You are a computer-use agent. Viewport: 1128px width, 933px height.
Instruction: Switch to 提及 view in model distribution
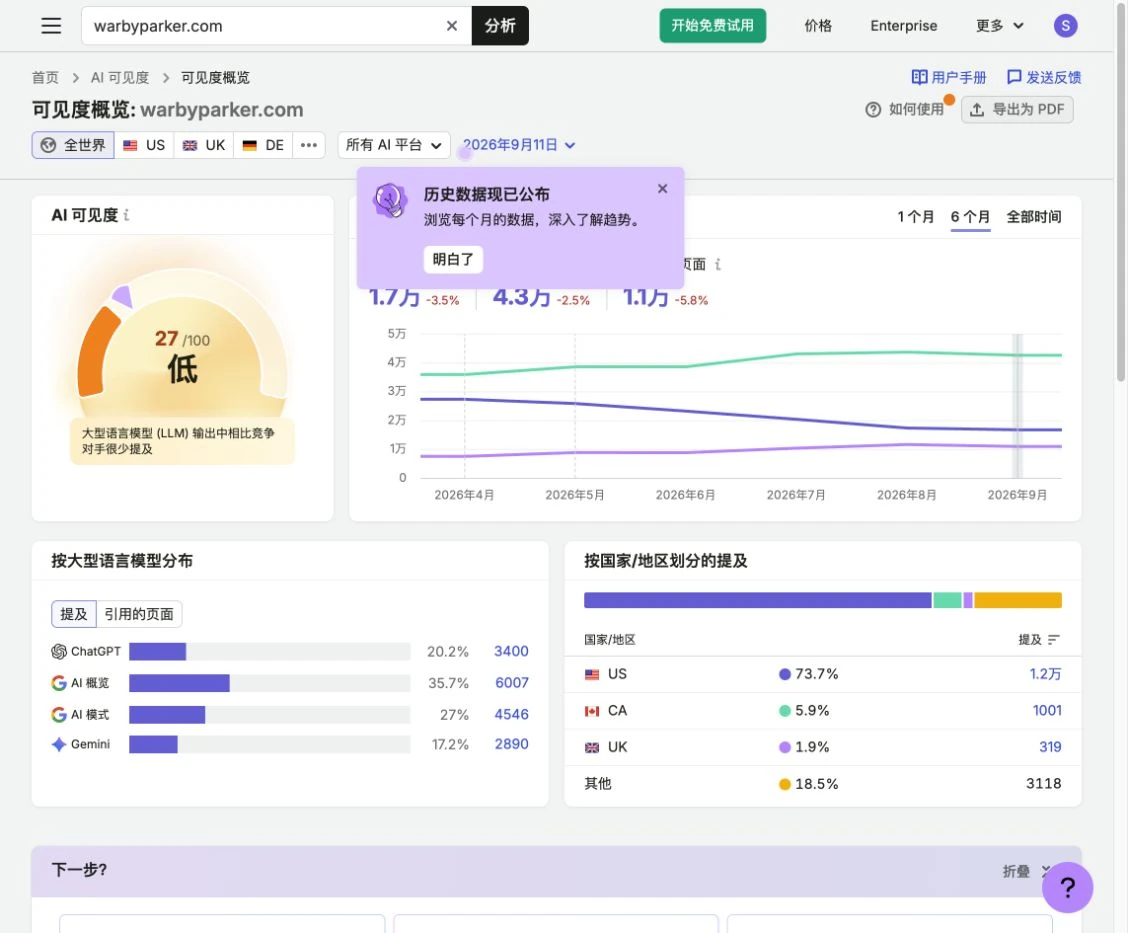click(x=73, y=614)
